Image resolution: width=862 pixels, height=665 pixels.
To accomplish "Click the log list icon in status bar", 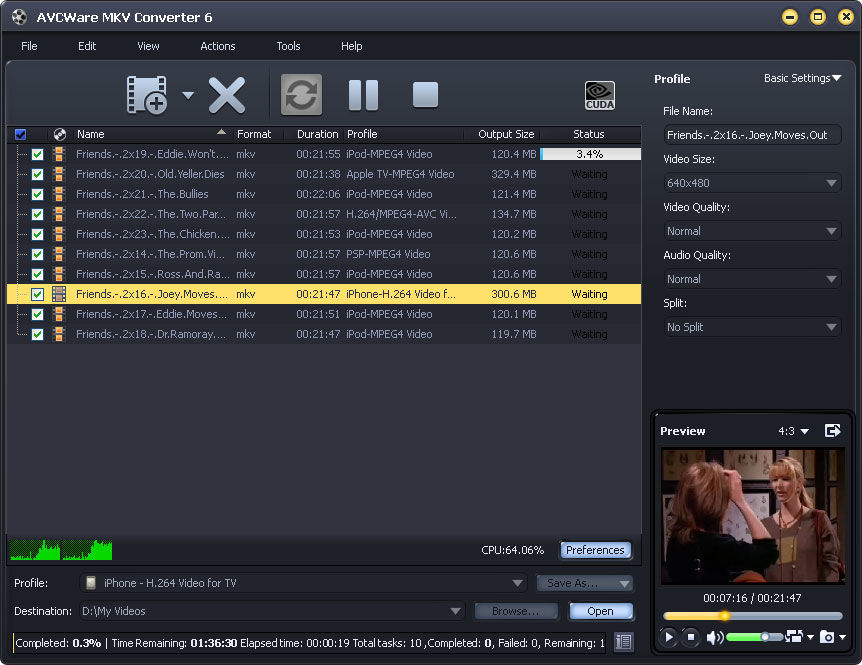I will tap(623, 642).
